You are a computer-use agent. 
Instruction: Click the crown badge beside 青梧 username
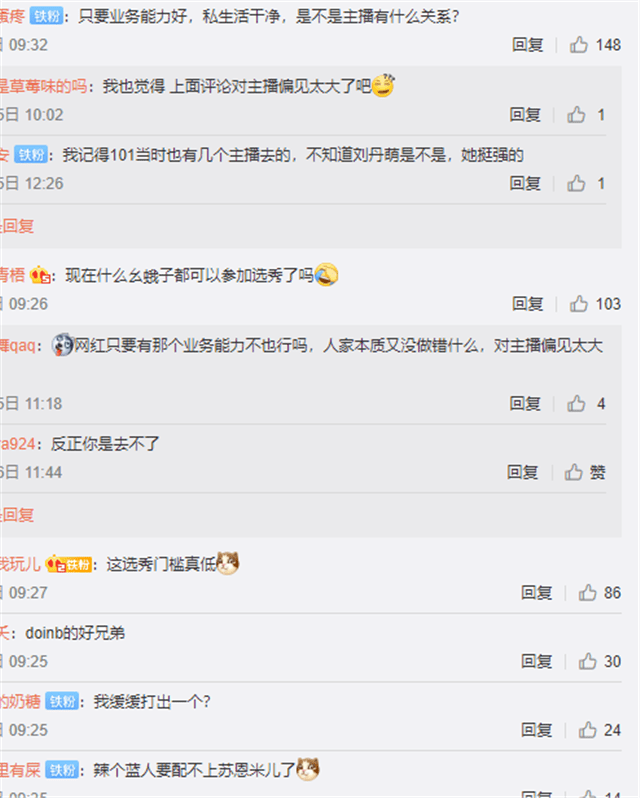[x=40, y=276]
